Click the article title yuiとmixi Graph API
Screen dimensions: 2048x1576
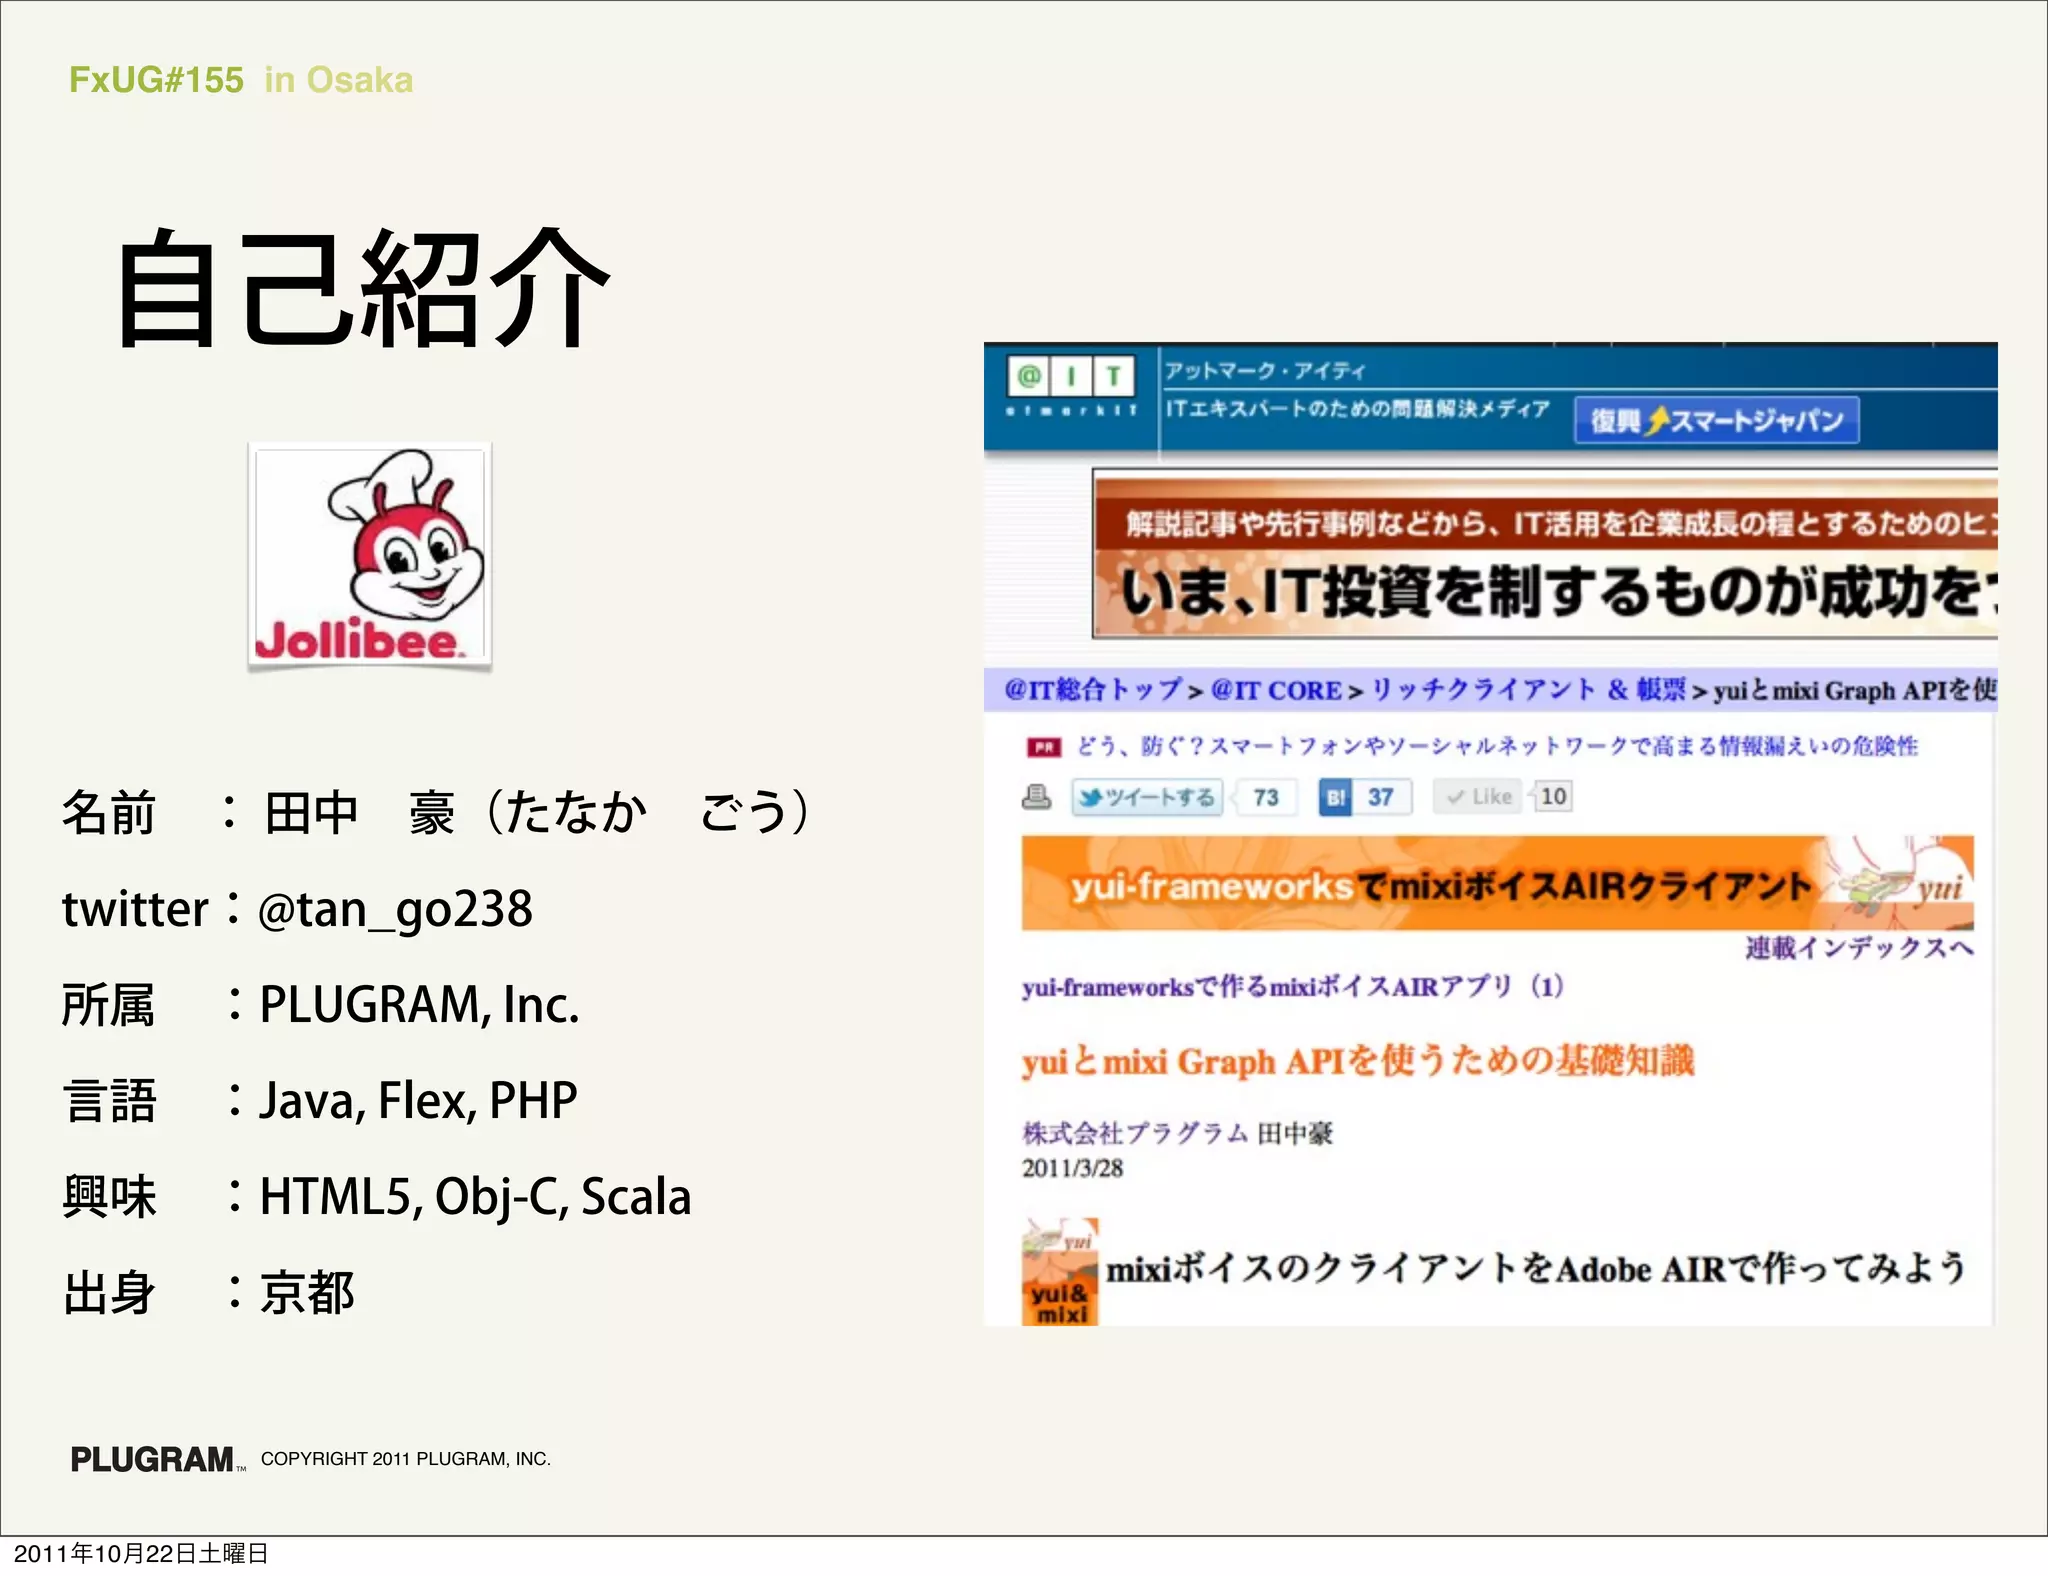click(x=1357, y=1061)
